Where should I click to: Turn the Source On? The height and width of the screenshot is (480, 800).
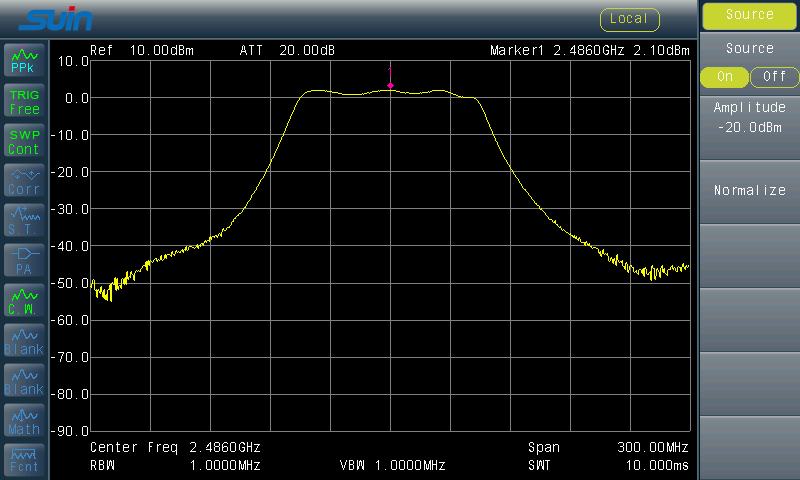click(724, 77)
